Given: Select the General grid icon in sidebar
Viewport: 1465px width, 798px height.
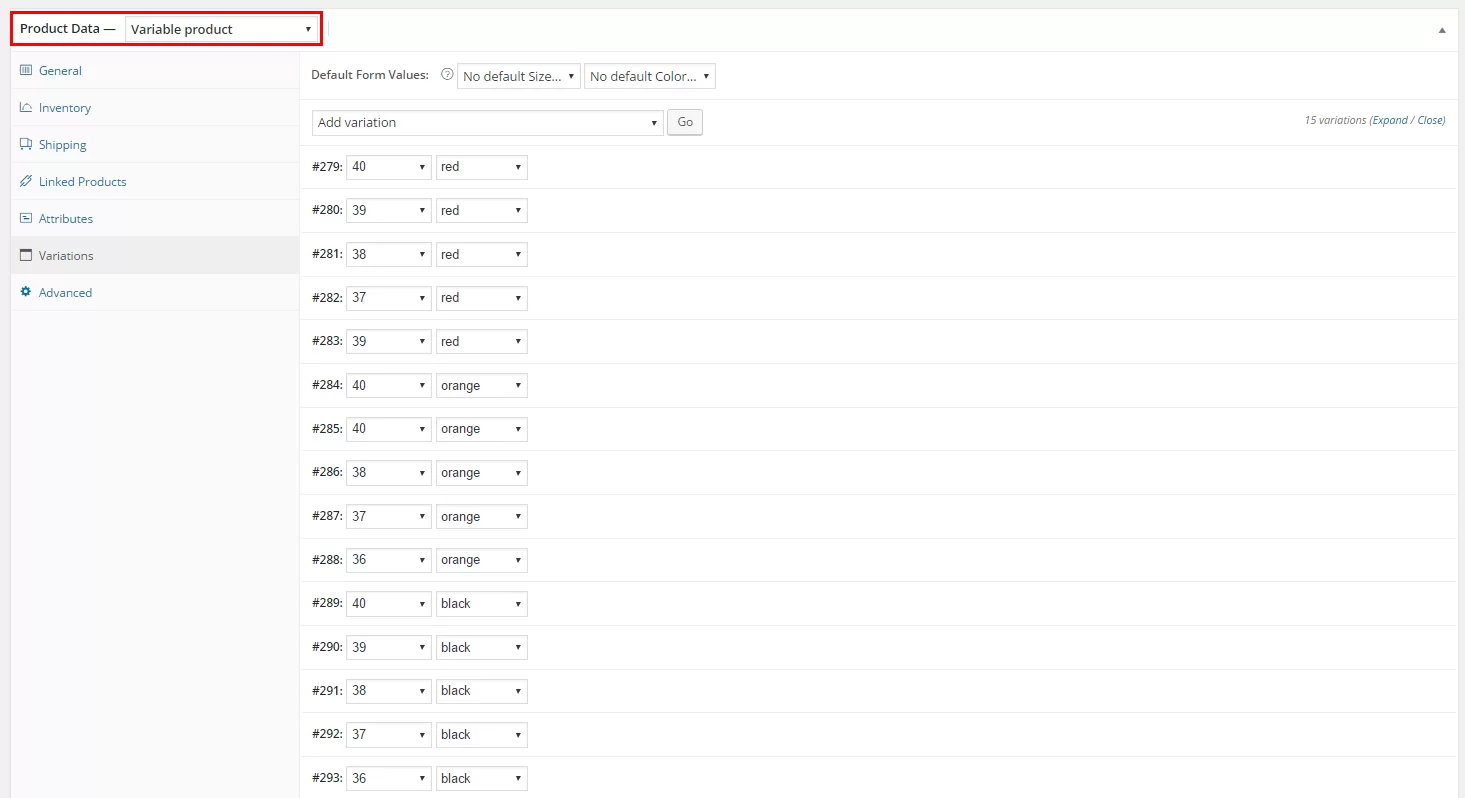Looking at the screenshot, I should [26, 70].
